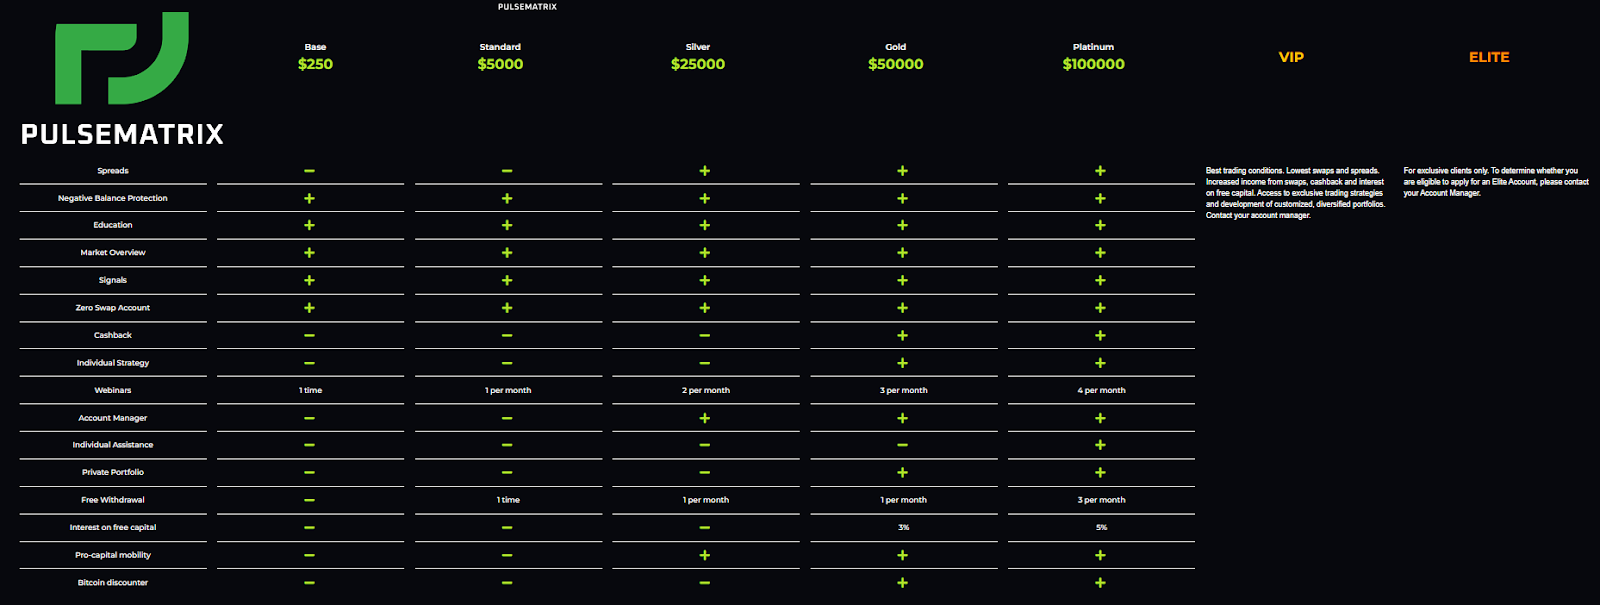Click Free Withdrawal '1 time' under Standard
The image size is (1600, 605).
[508, 500]
